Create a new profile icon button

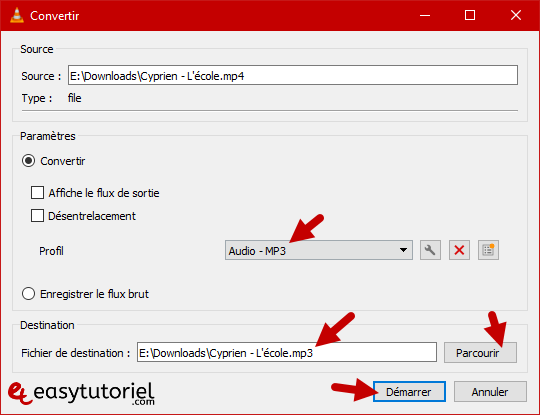(x=488, y=250)
